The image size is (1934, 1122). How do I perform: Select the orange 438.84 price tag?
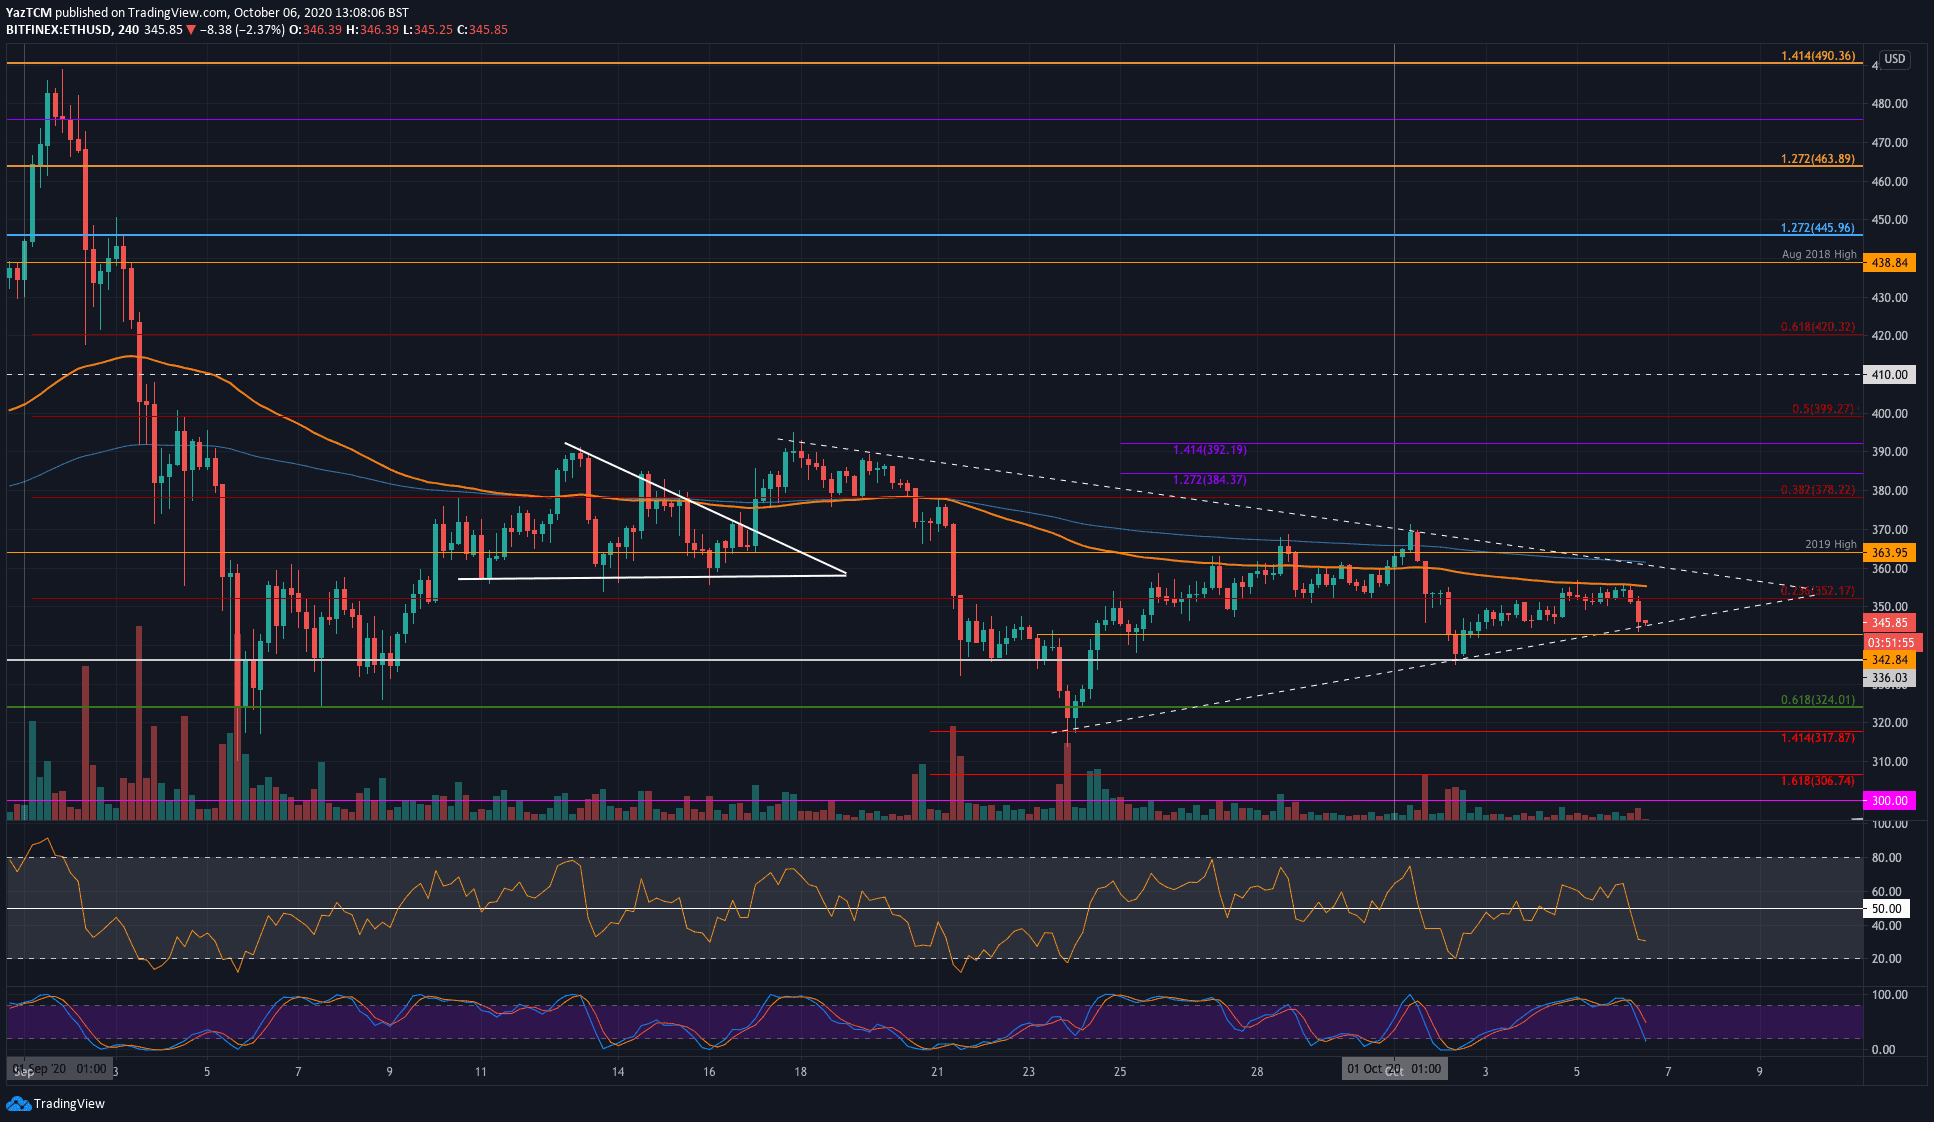[x=1889, y=263]
